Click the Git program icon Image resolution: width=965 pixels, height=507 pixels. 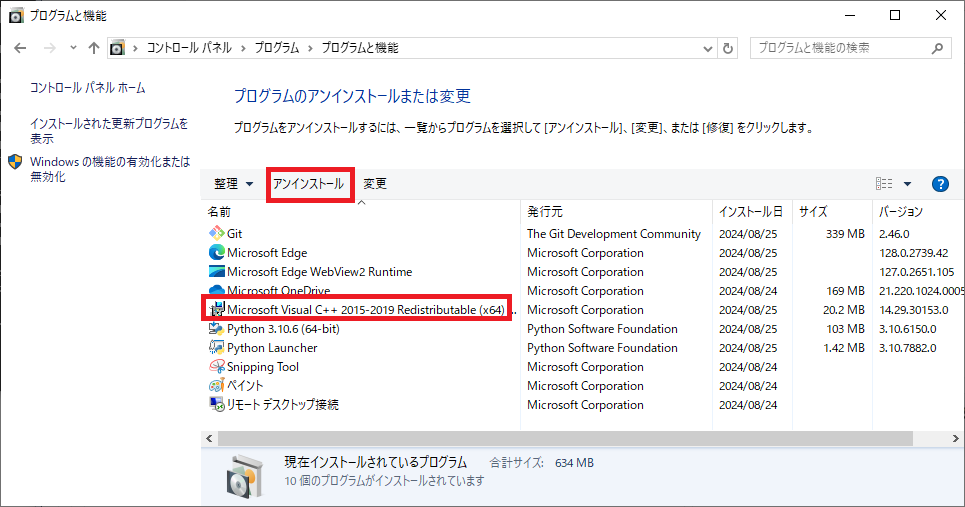click(216, 234)
